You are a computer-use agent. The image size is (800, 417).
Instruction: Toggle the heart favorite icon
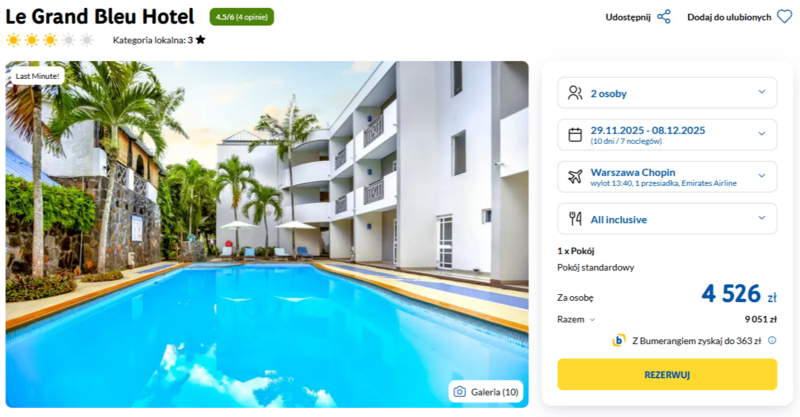tap(785, 17)
